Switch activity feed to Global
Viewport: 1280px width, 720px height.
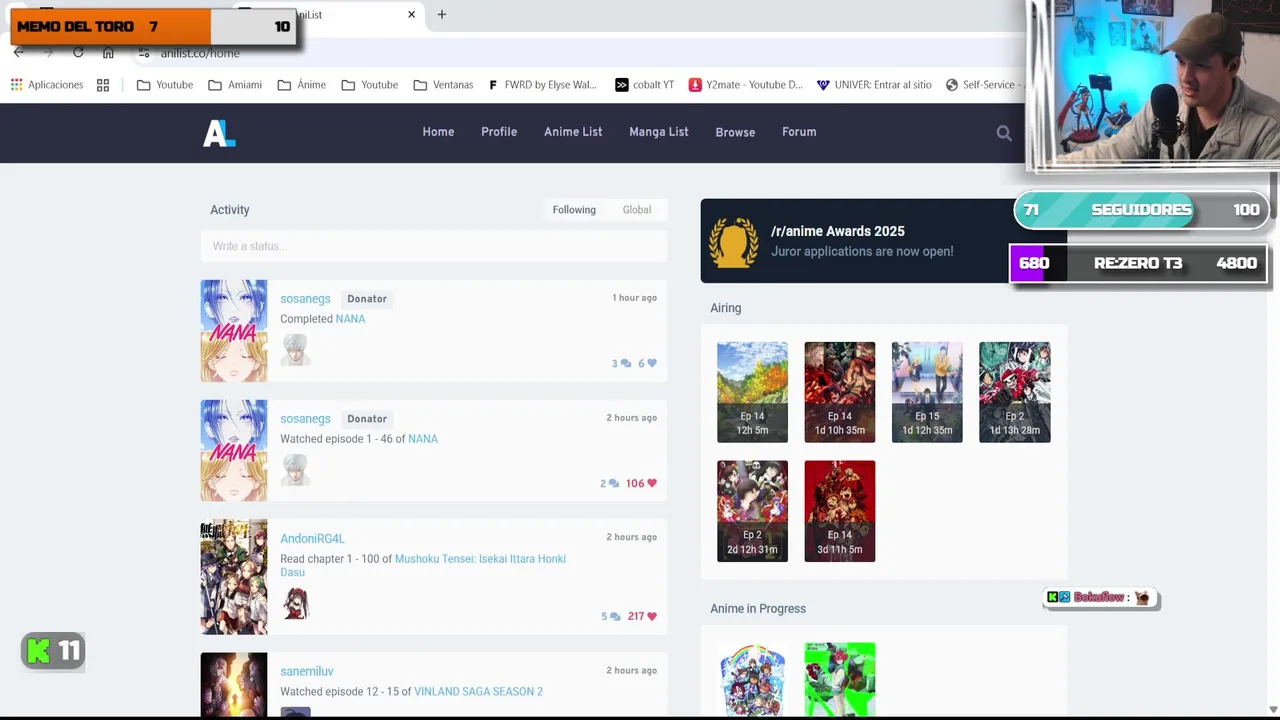pos(637,210)
